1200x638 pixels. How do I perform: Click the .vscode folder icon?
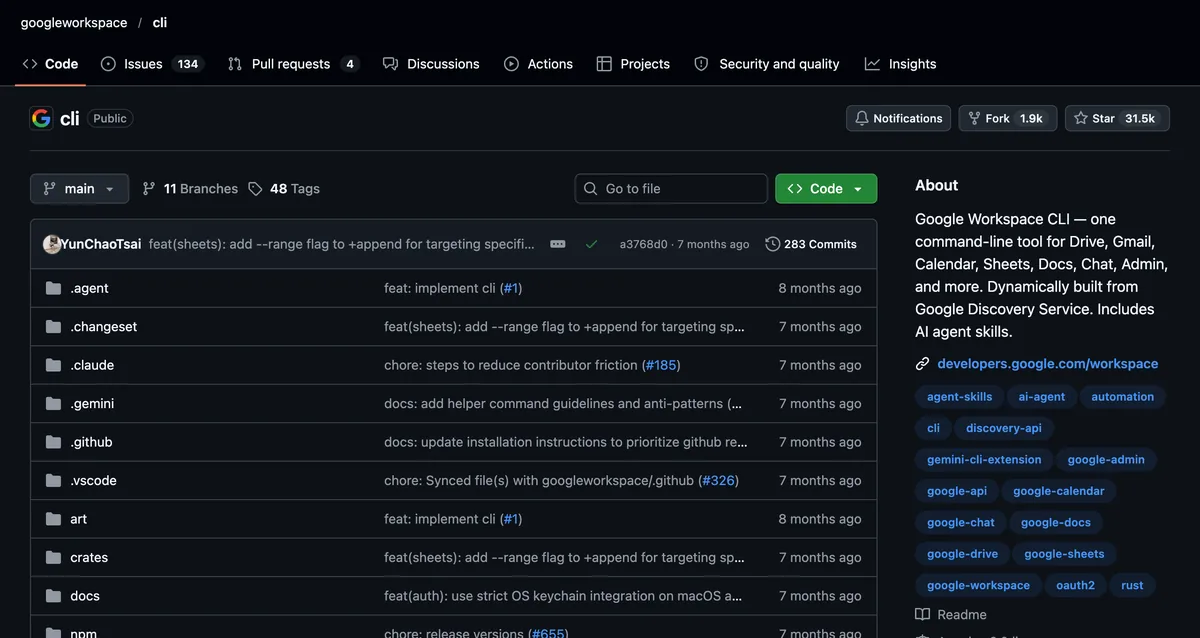(53, 481)
